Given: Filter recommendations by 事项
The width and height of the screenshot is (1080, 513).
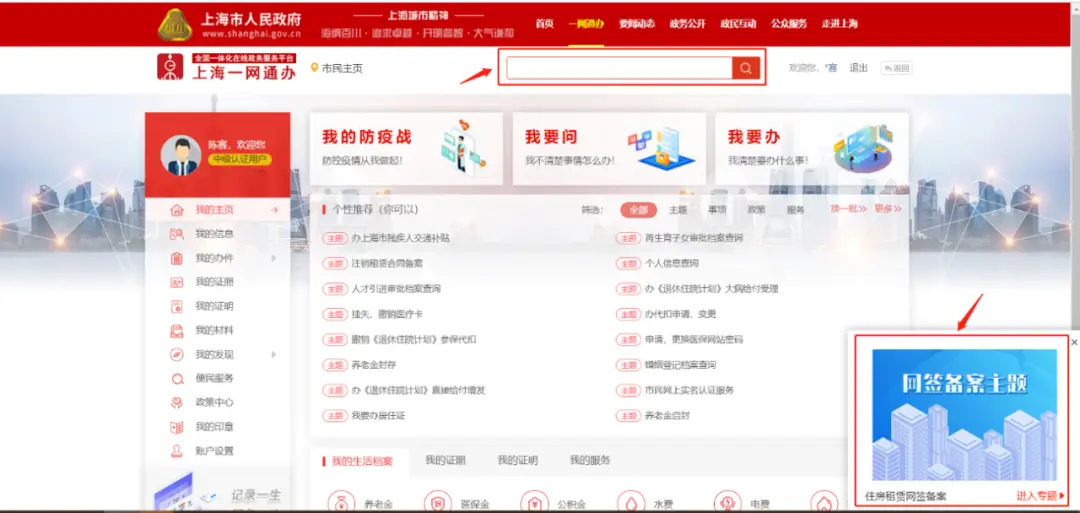Looking at the screenshot, I should click(717, 210).
